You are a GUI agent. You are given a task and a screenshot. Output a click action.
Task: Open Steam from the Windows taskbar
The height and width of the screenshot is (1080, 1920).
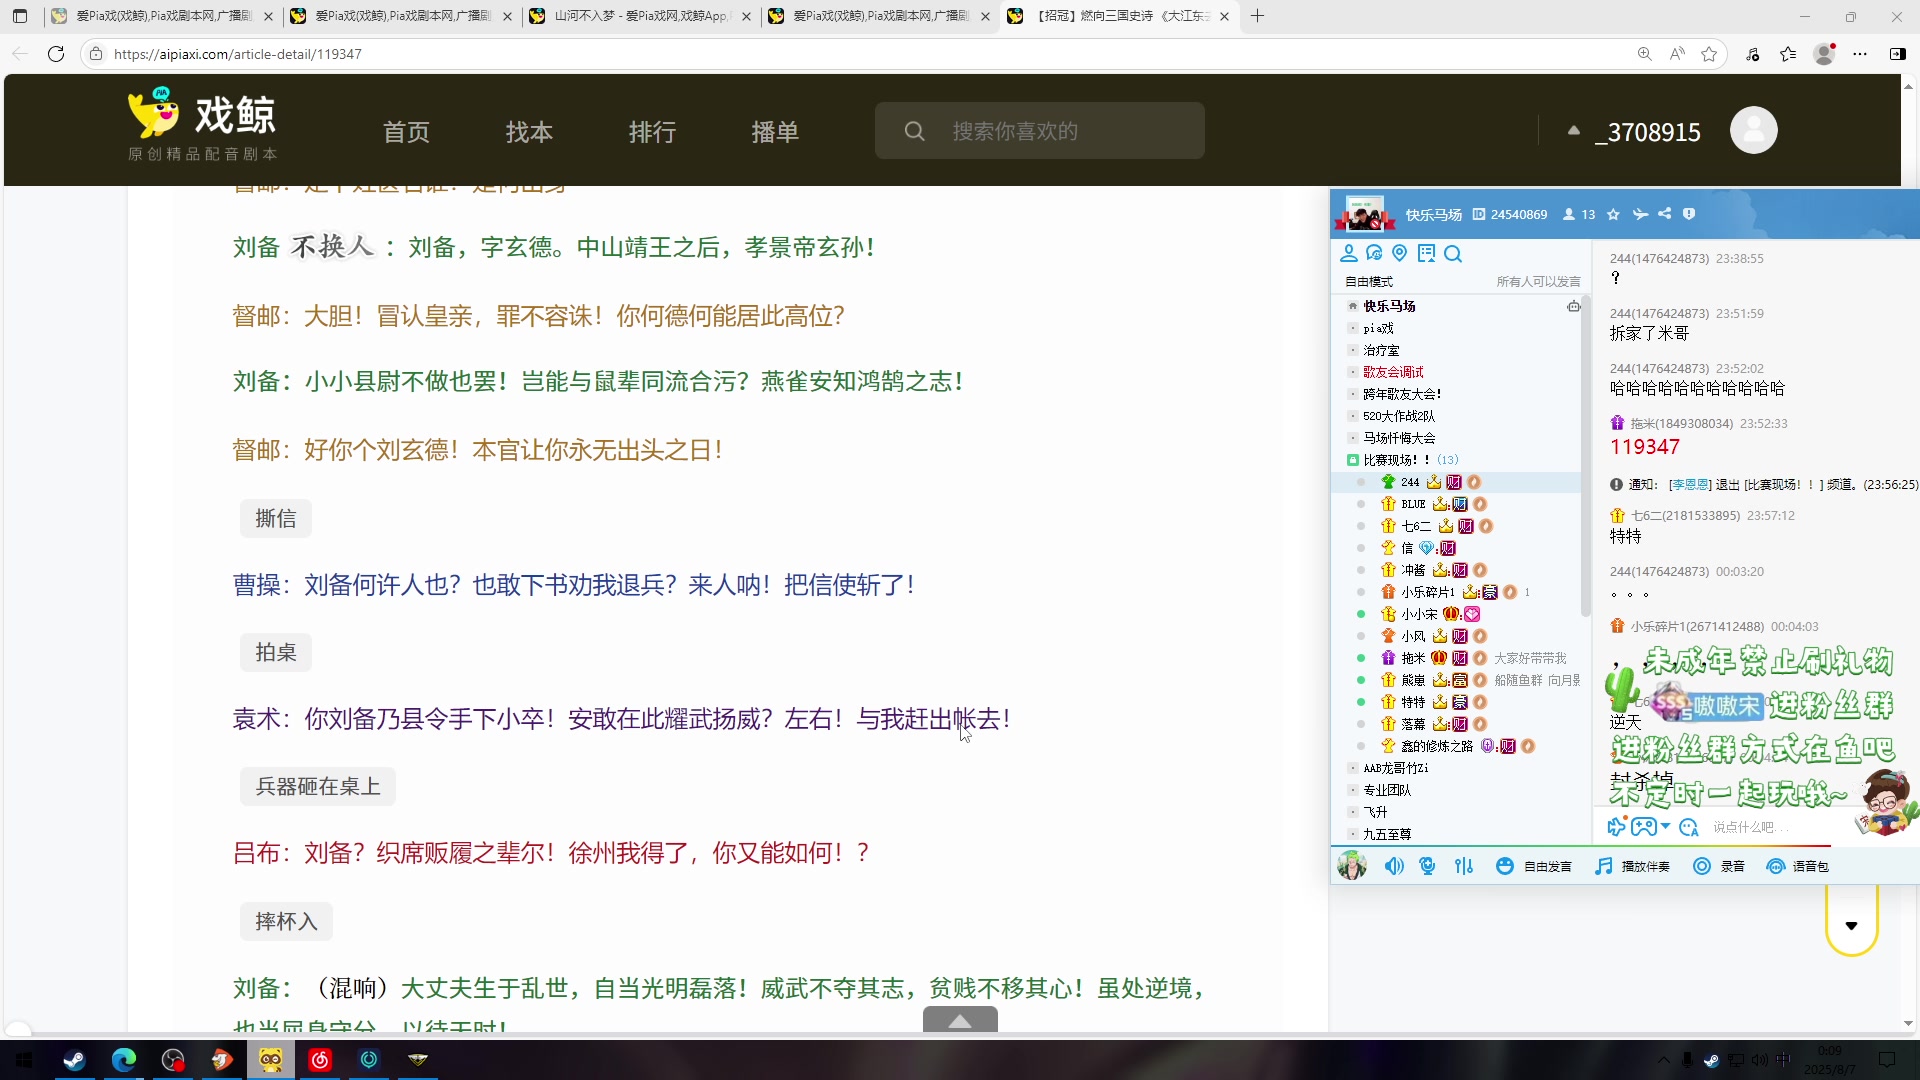pyautogui.click(x=74, y=1060)
